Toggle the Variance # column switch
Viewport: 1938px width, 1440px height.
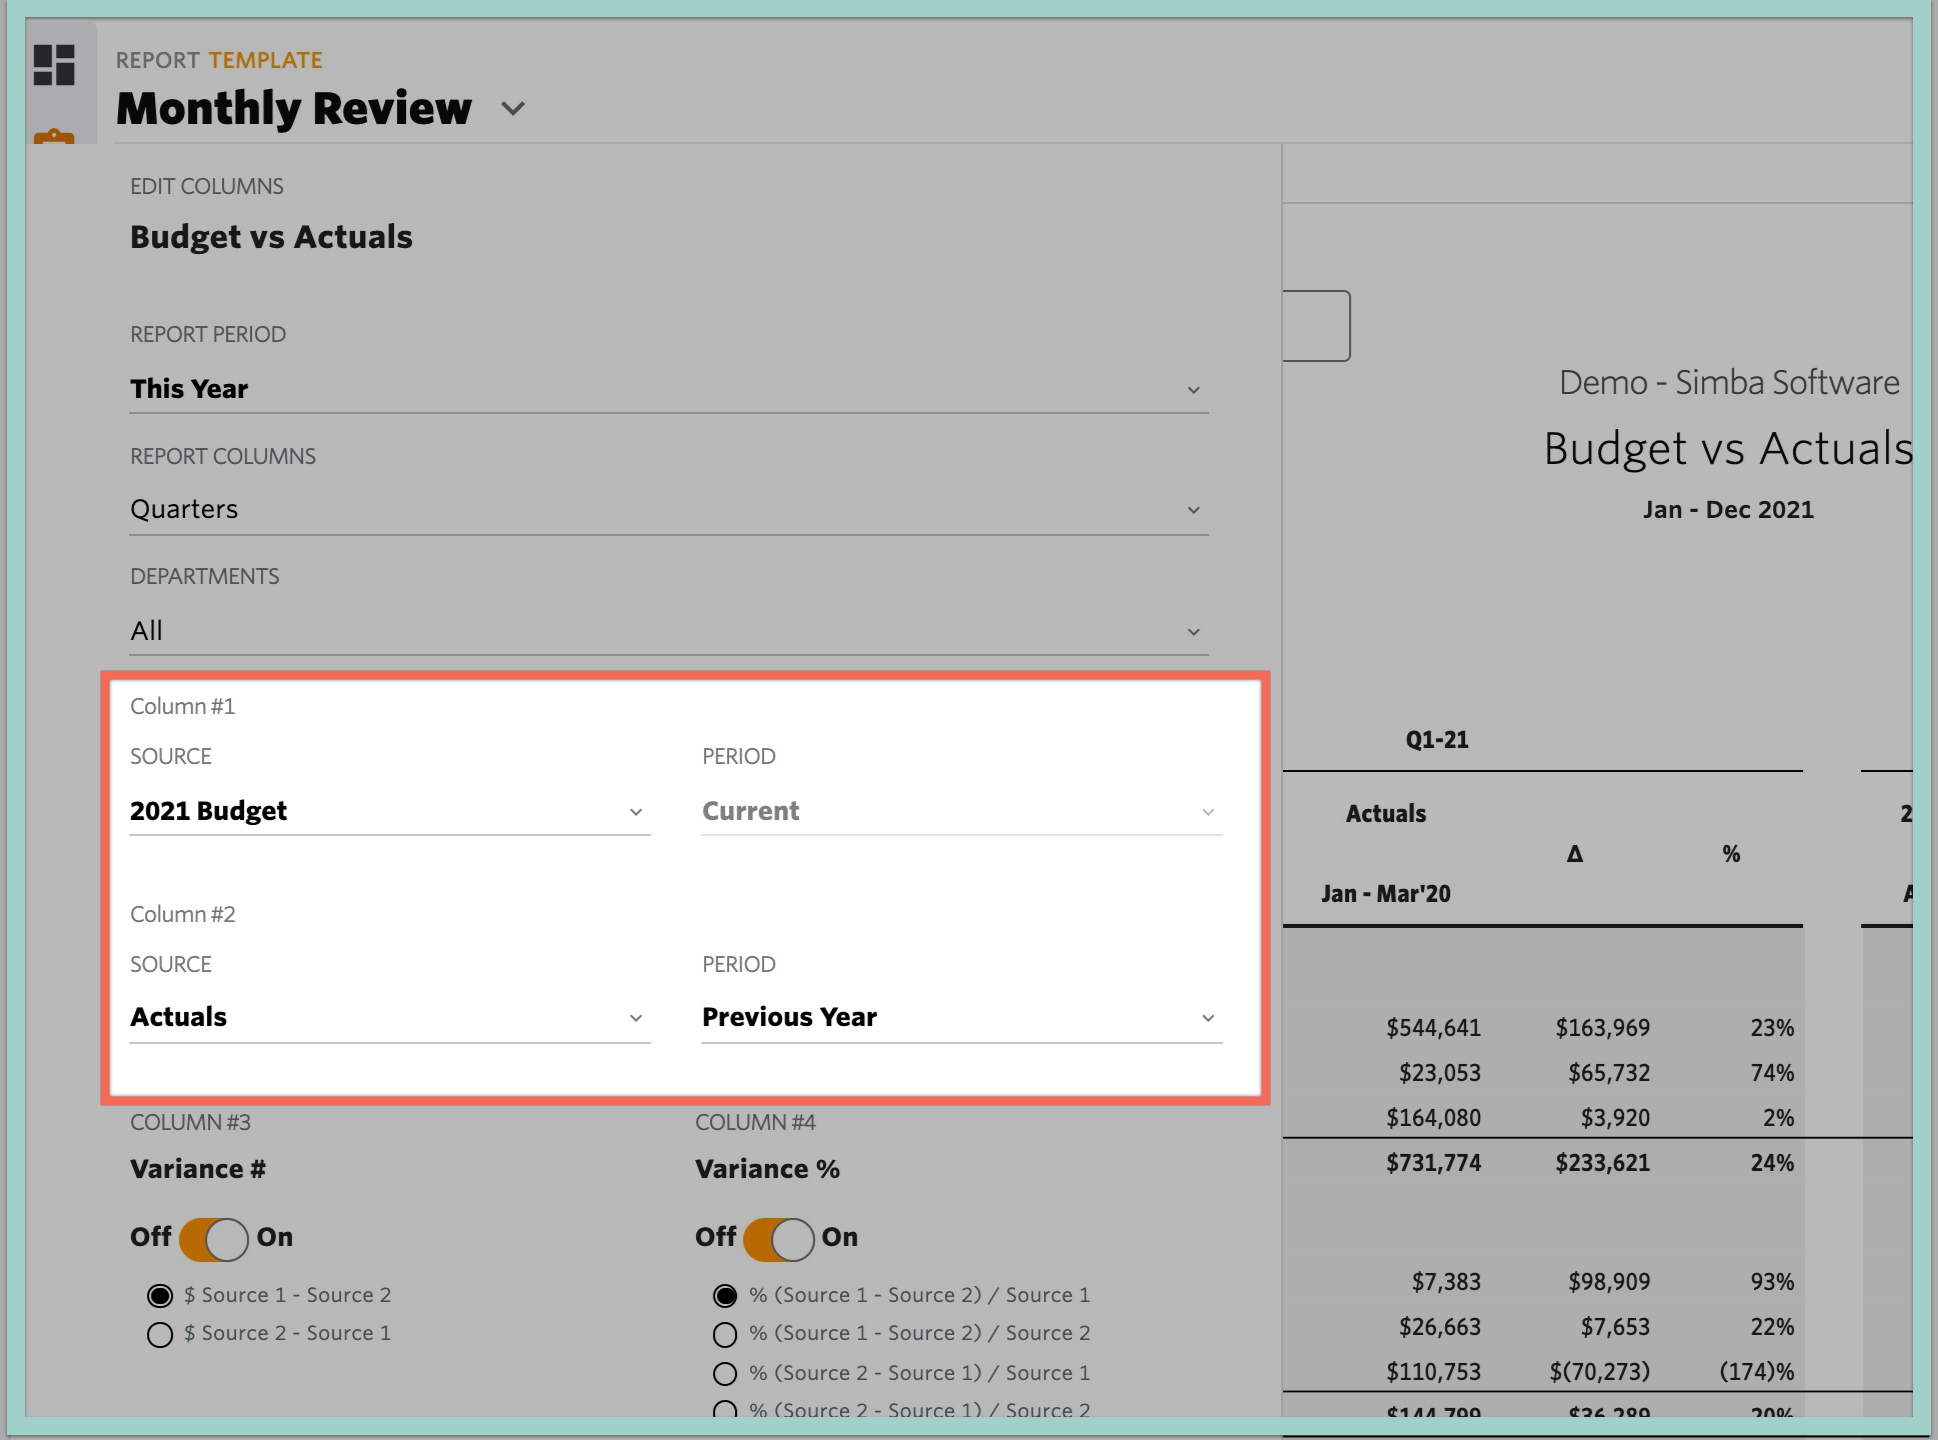click(214, 1239)
